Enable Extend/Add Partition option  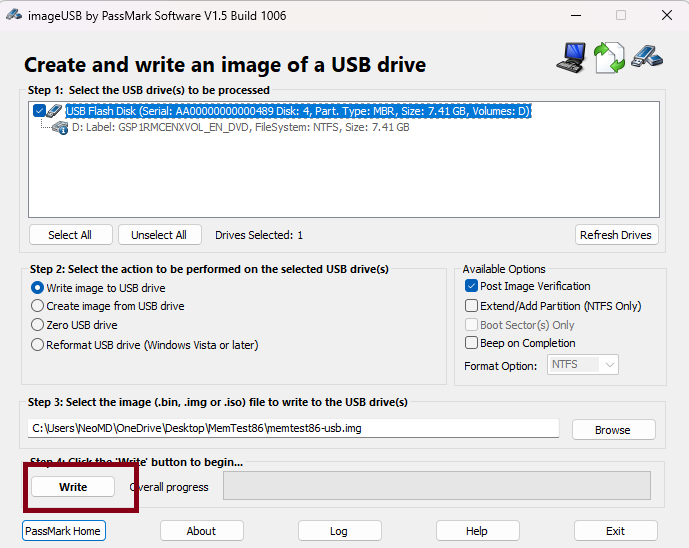pyautogui.click(x=471, y=306)
